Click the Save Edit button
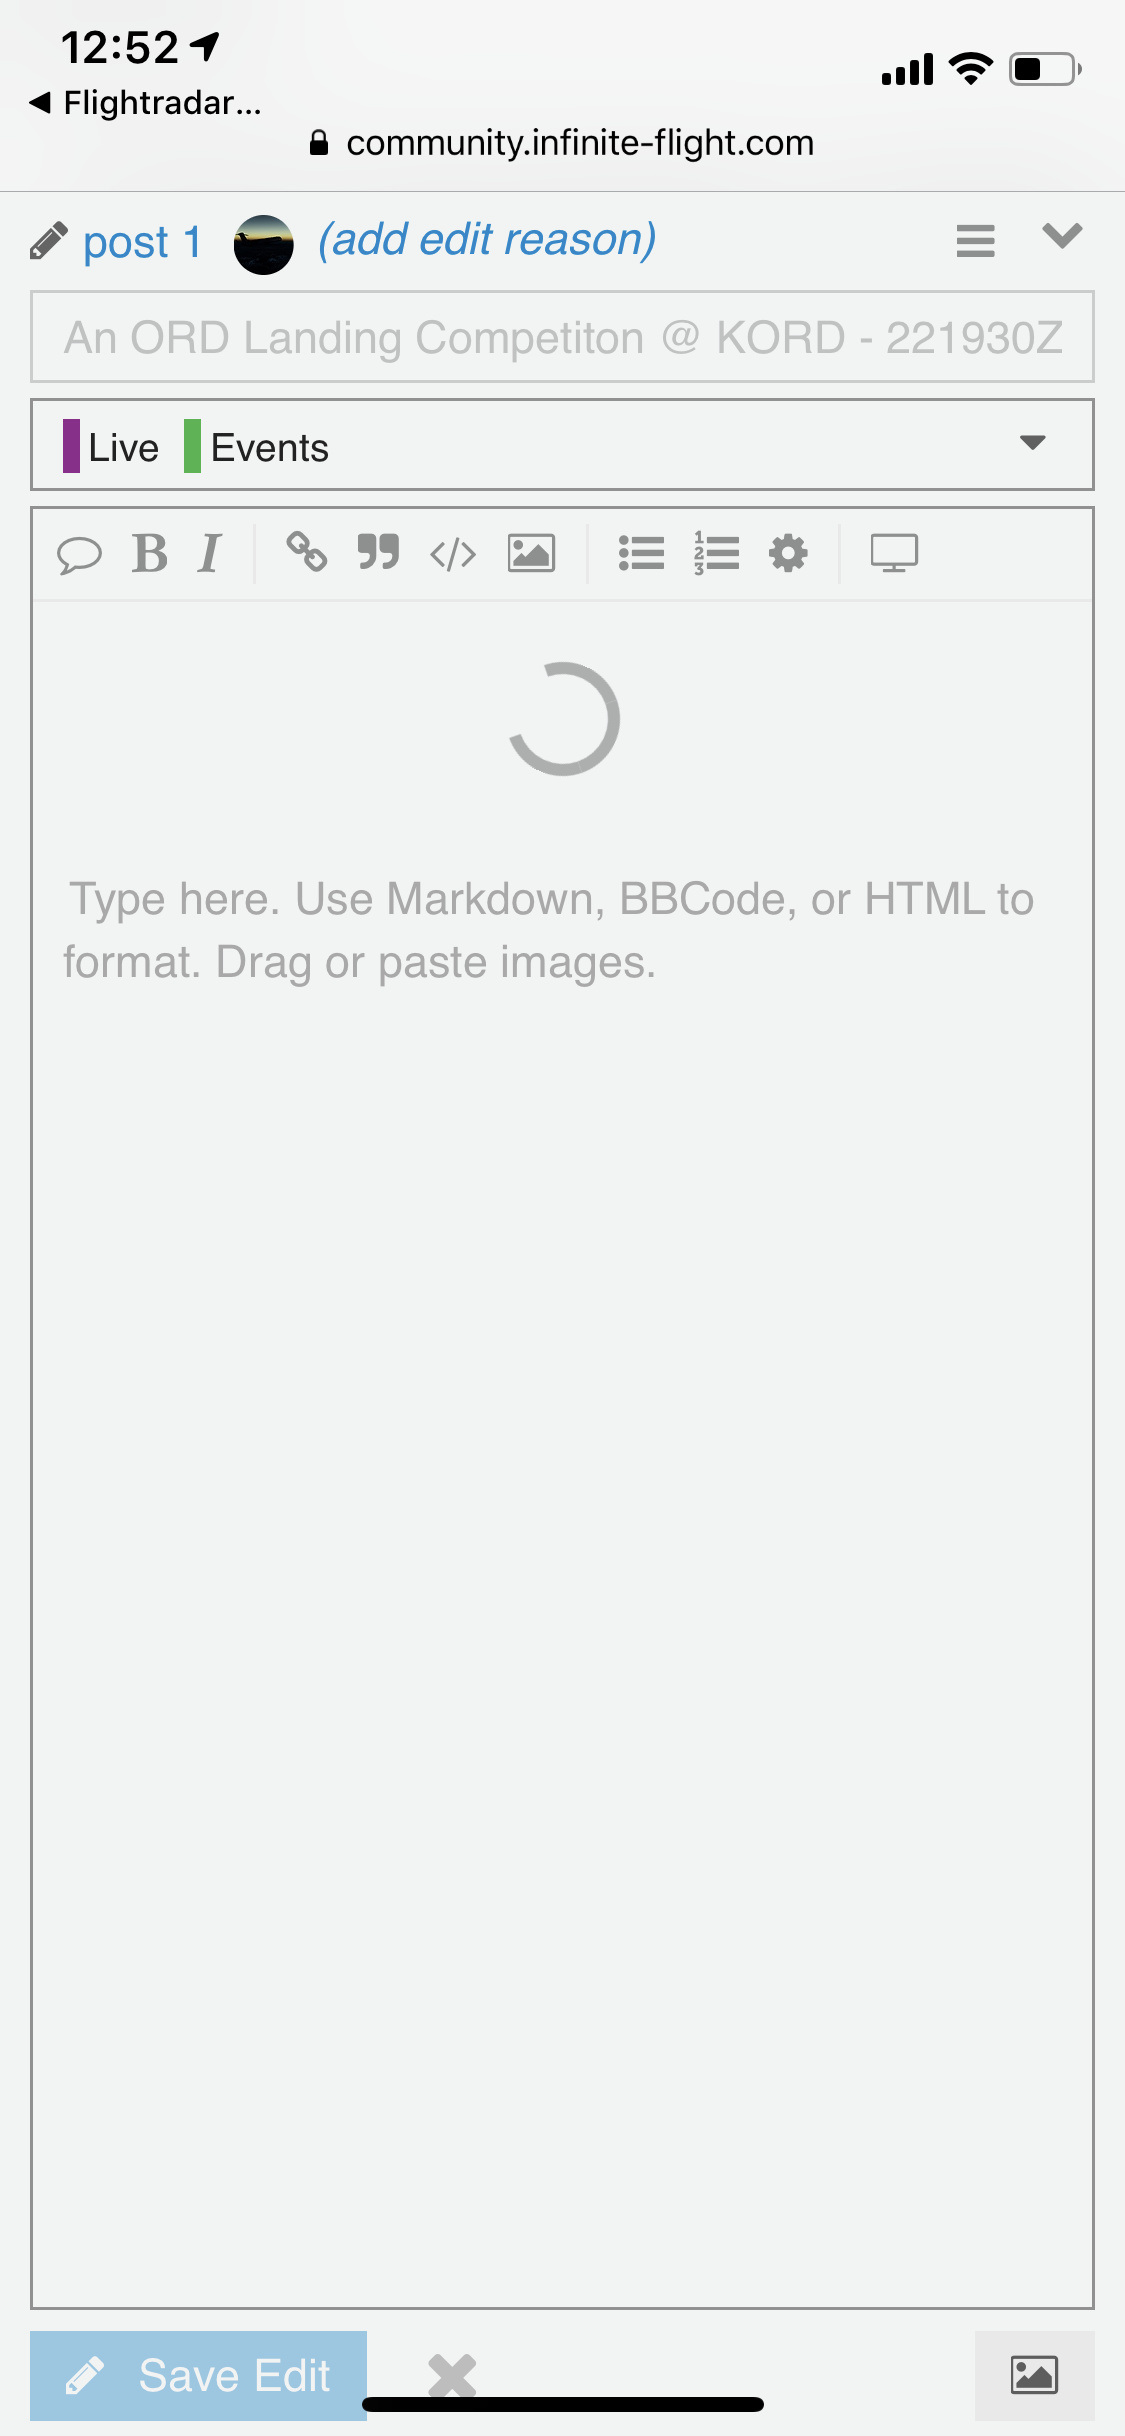The image size is (1125, 2436). [198, 2376]
